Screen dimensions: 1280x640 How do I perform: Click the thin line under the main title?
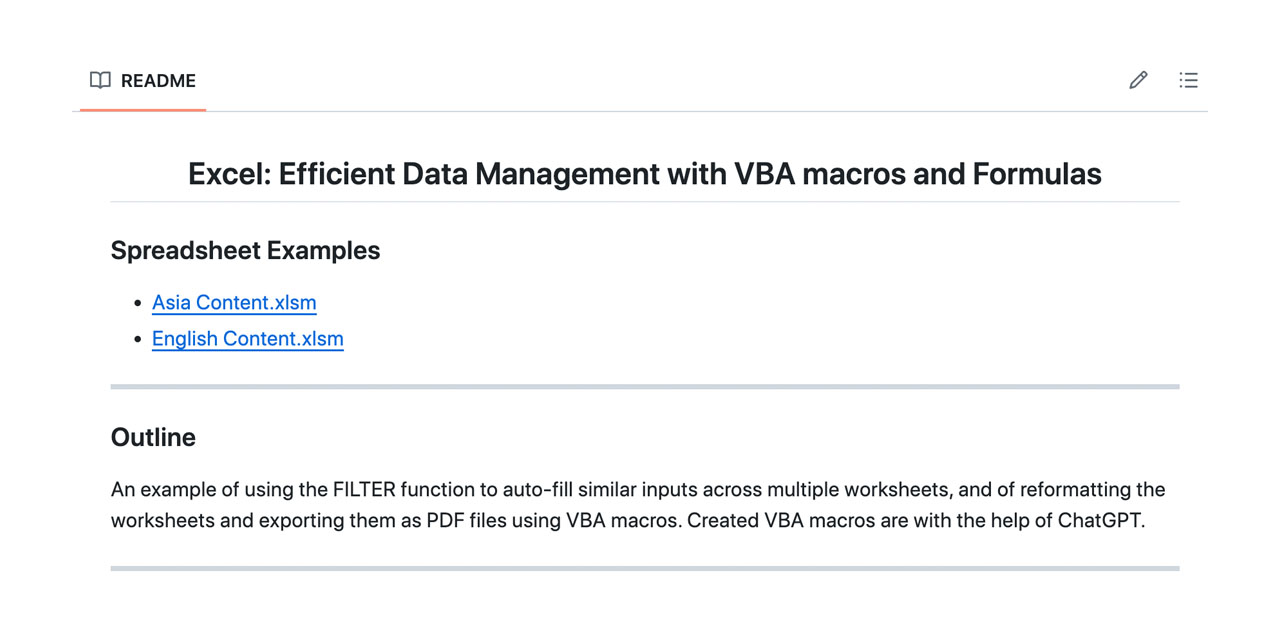point(644,202)
